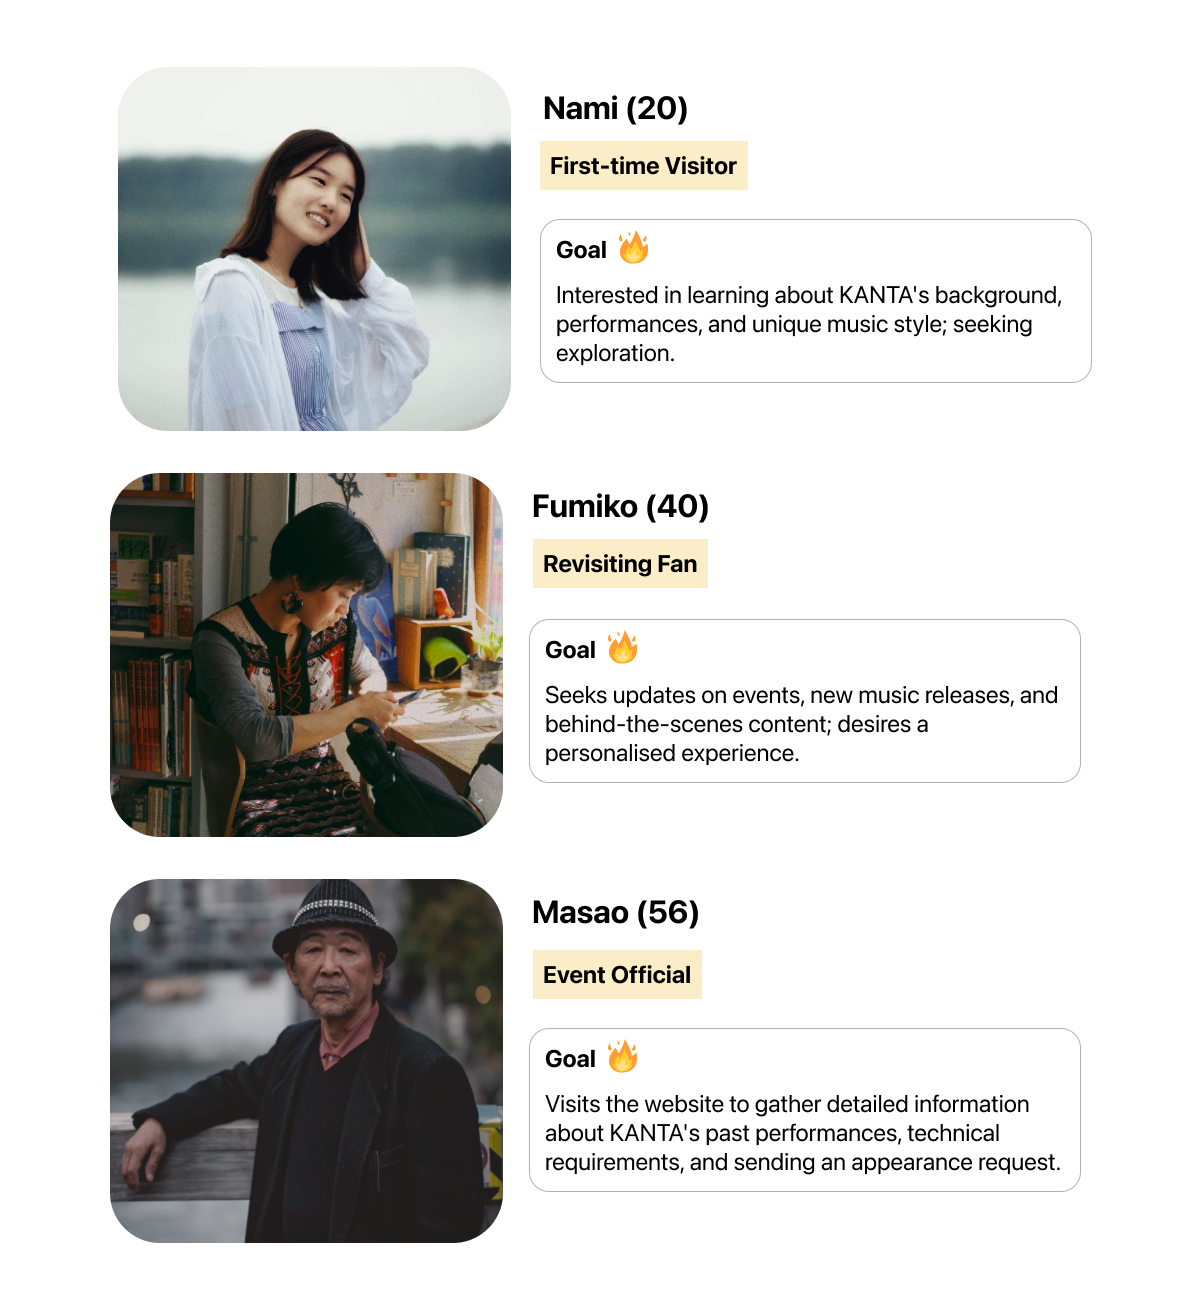Click the fire icon in Fumiko's Goal card
1203x1310 pixels.
click(622, 647)
